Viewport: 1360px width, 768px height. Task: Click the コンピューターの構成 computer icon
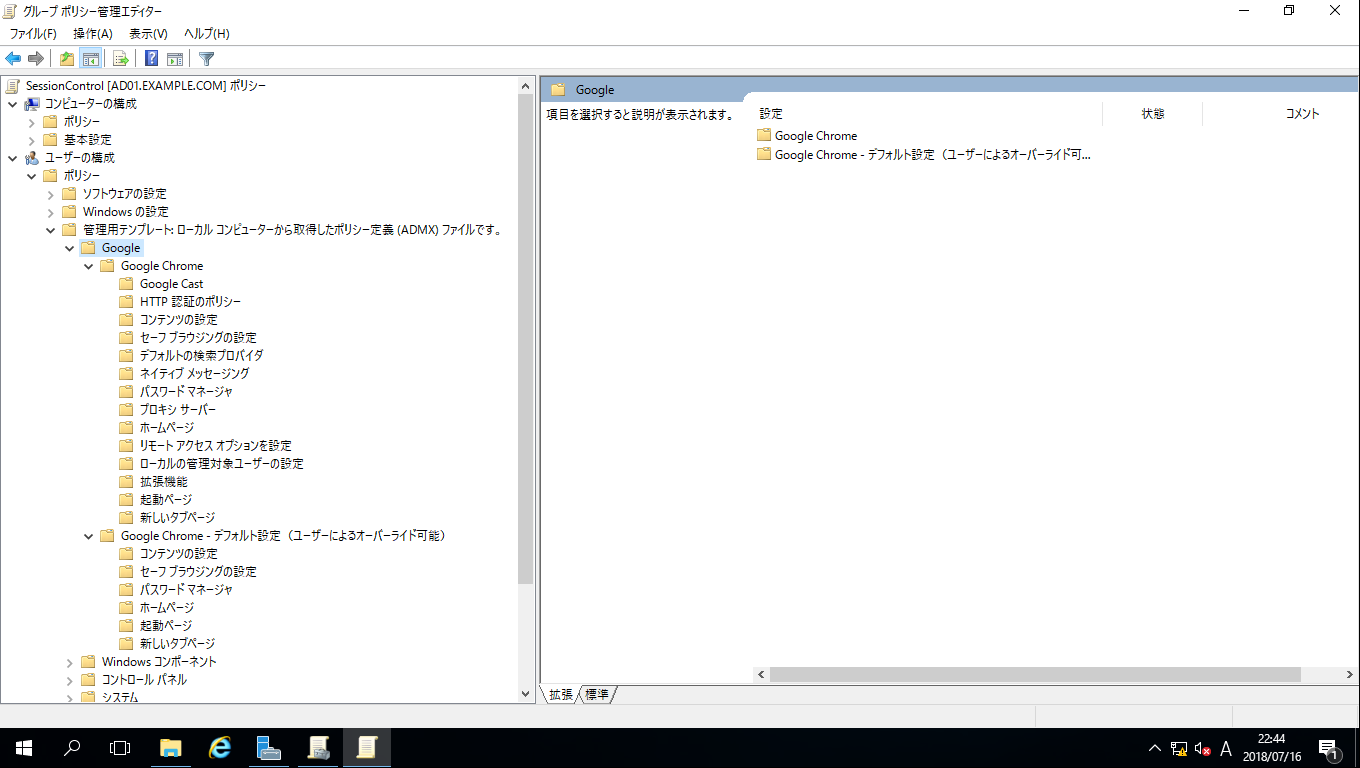(x=32, y=104)
